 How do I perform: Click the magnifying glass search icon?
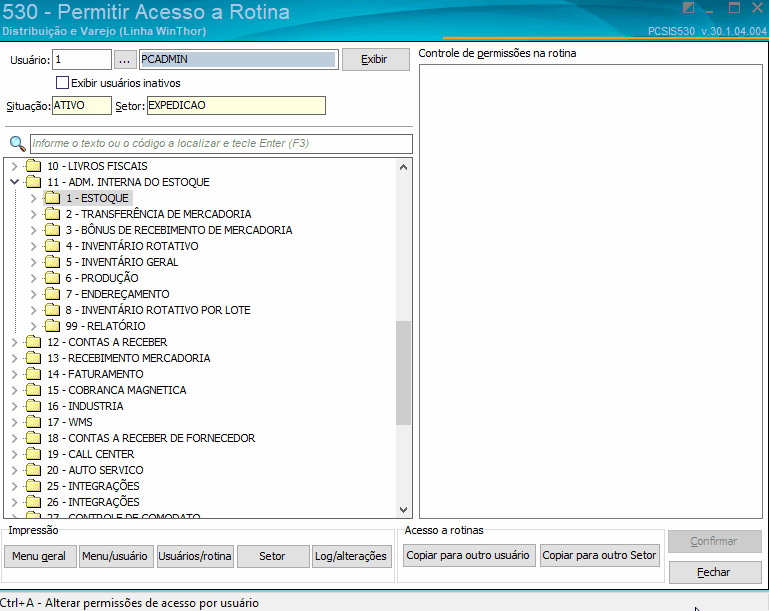[17, 144]
